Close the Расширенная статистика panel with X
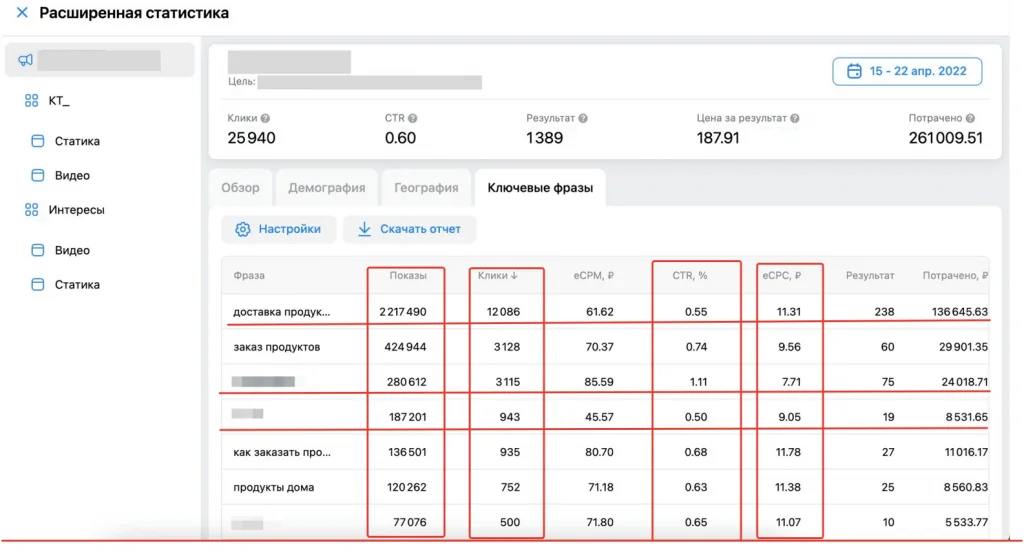Screen dimensions: 1024x552 pos(22,14)
